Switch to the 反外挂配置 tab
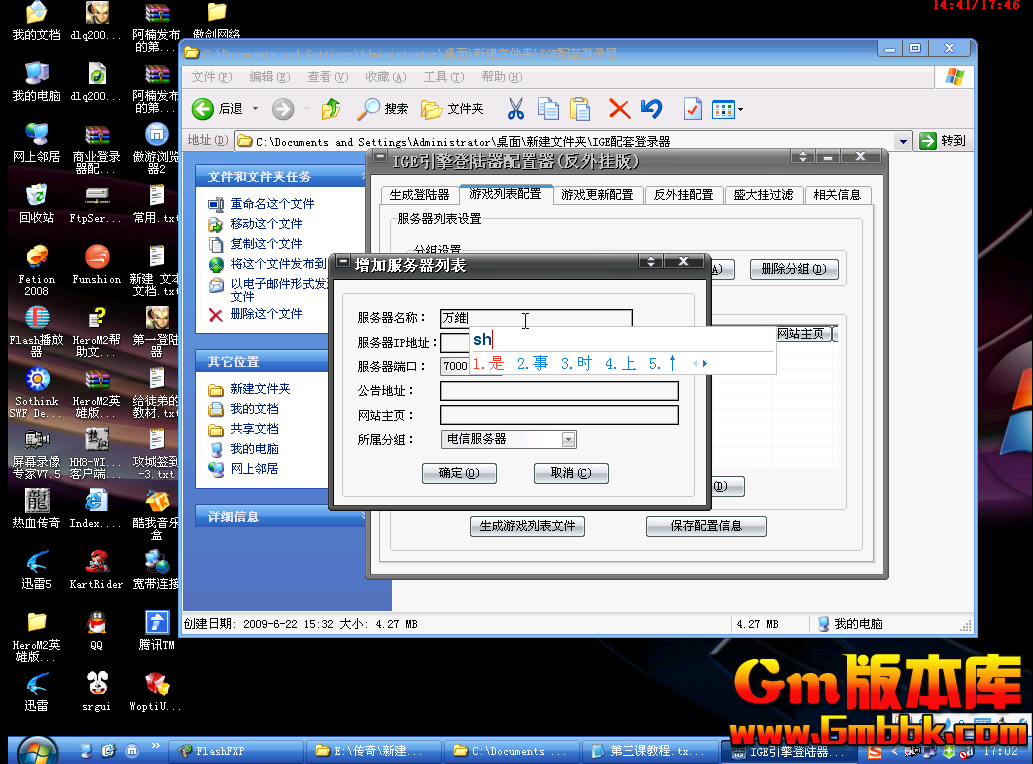The image size is (1033, 764). [684, 195]
